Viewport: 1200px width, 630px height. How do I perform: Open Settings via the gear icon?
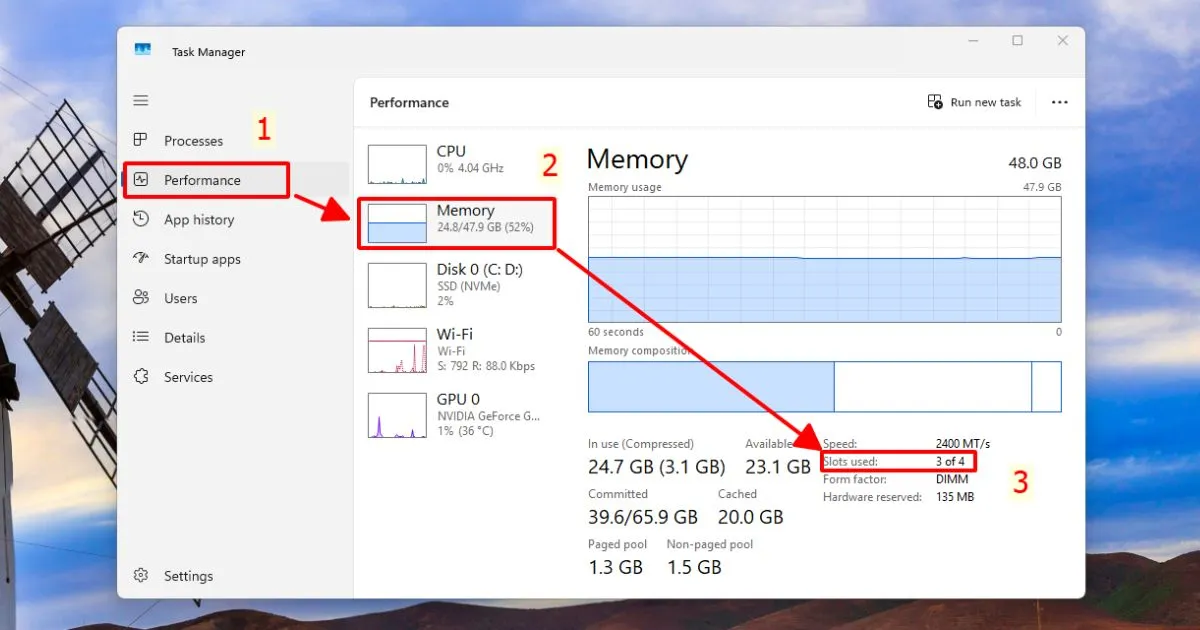point(141,575)
